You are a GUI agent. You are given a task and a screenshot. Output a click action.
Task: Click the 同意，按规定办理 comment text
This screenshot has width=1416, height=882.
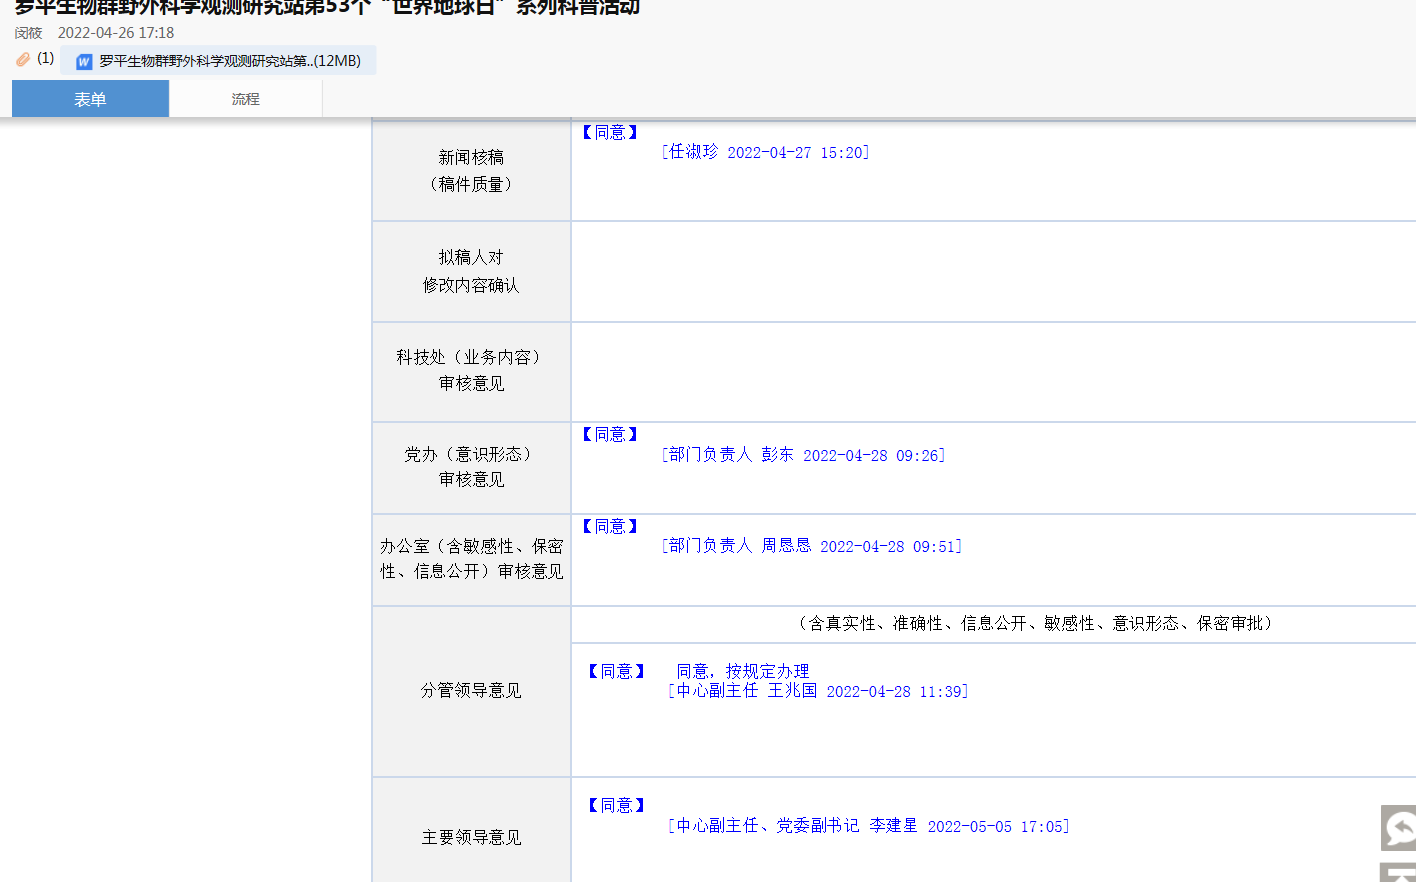tap(742, 671)
